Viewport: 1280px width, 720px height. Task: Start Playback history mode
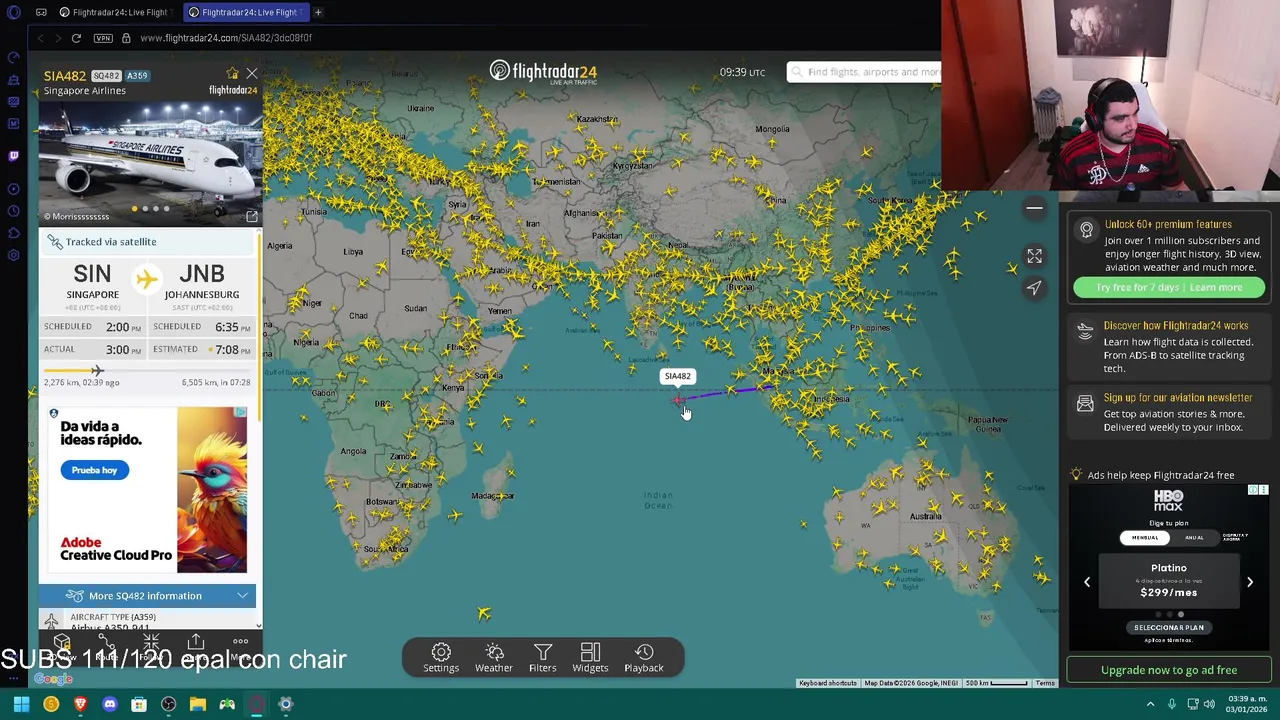point(644,658)
